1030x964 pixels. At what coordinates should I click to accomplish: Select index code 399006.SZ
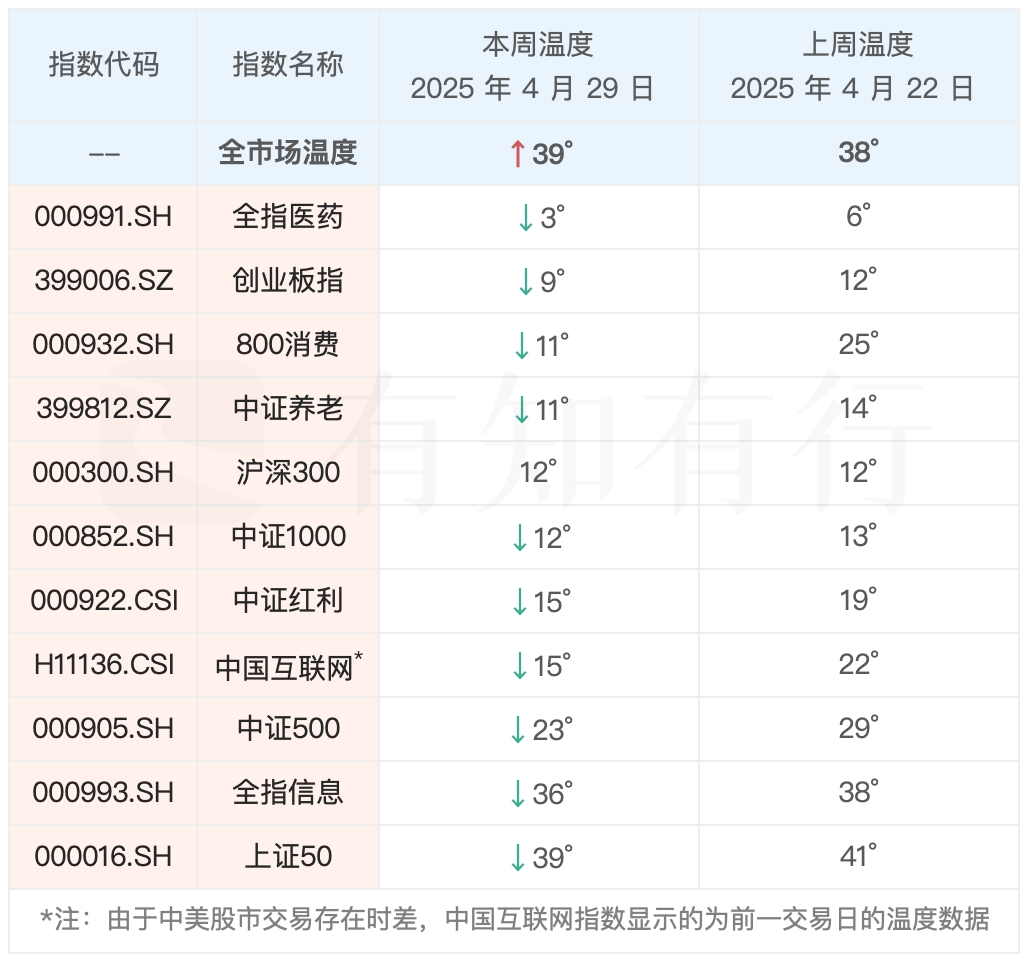pyautogui.click(x=103, y=280)
